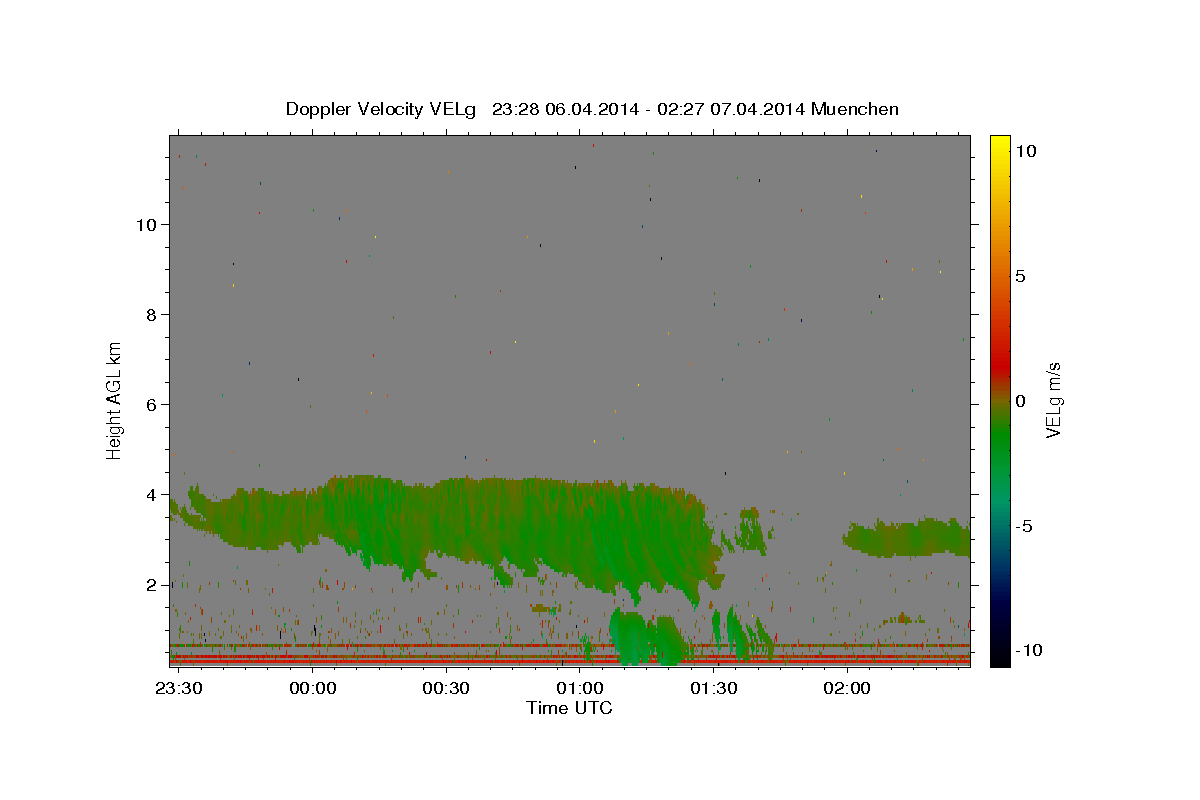Click the '00:00' time tick label

tap(311, 690)
